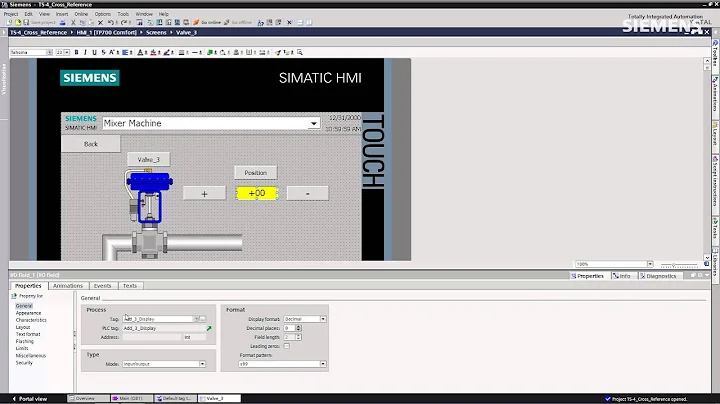The width and height of the screenshot is (720, 404).
Task: Open the Insert menu
Action: click(62, 14)
